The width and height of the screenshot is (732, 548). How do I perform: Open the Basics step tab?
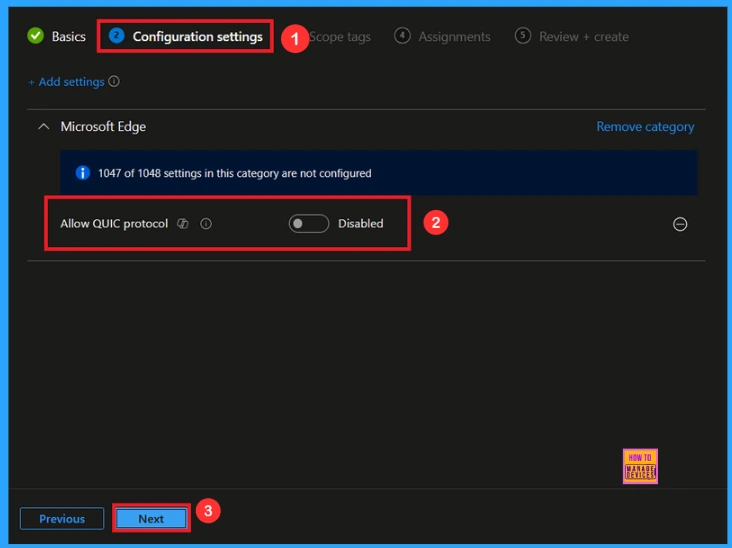pyautogui.click(x=56, y=36)
